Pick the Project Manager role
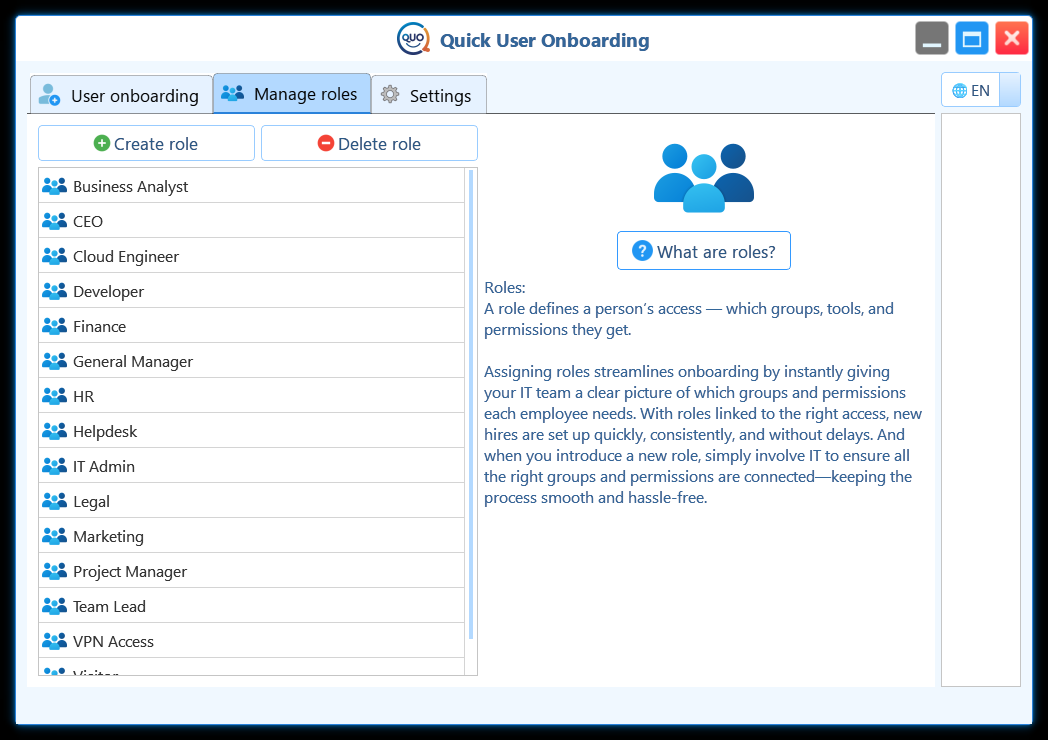1048x740 pixels. pos(251,571)
